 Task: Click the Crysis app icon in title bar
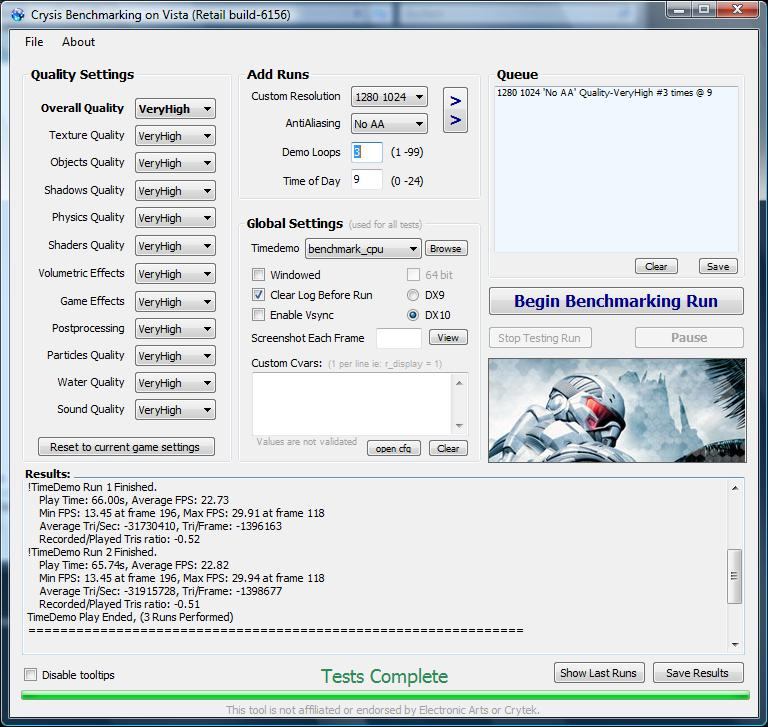[x=18, y=15]
